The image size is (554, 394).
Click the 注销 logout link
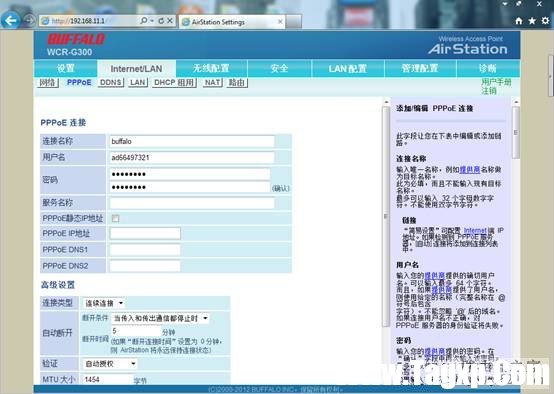coord(489,91)
